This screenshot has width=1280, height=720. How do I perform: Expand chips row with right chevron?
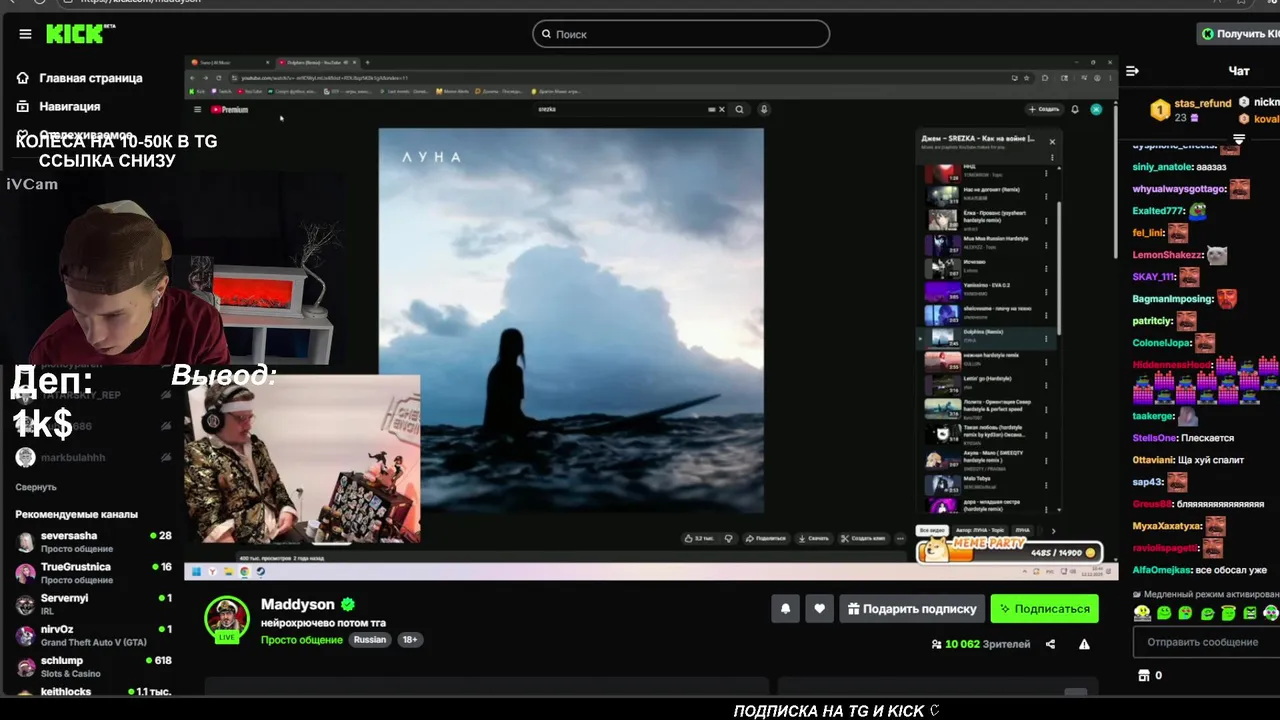click(1053, 531)
